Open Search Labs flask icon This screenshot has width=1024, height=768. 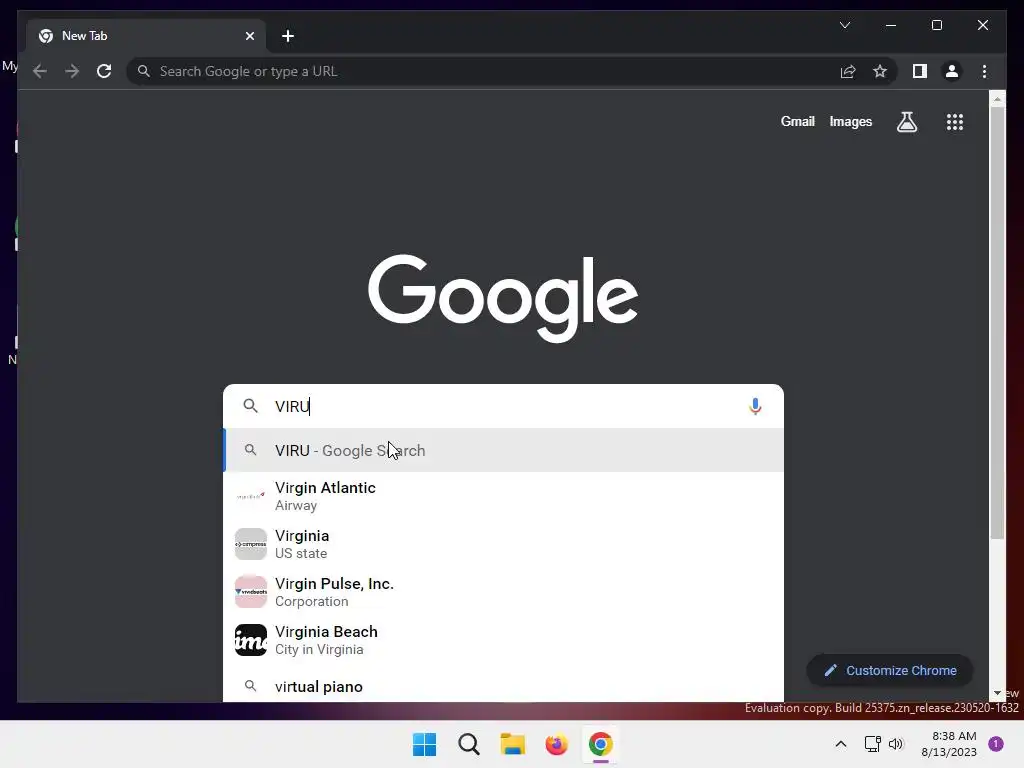click(906, 121)
